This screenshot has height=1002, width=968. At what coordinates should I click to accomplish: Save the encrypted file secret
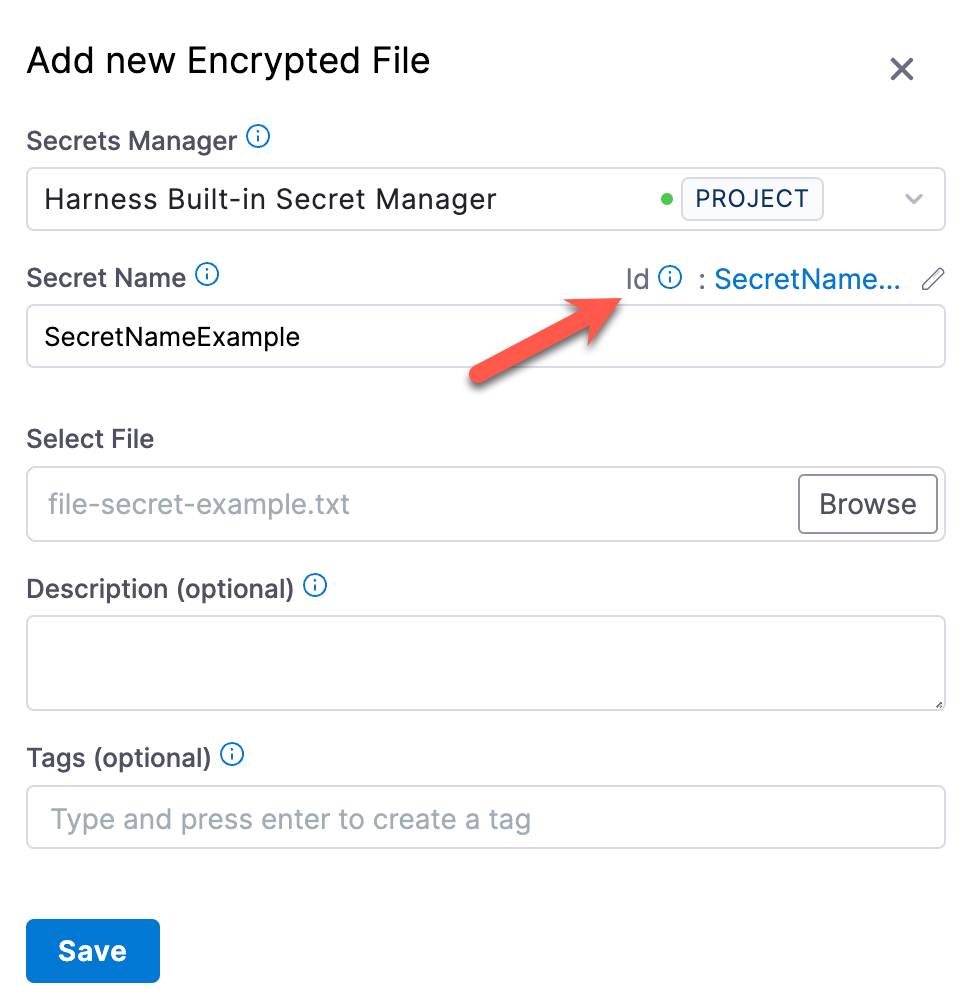(92, 950)
